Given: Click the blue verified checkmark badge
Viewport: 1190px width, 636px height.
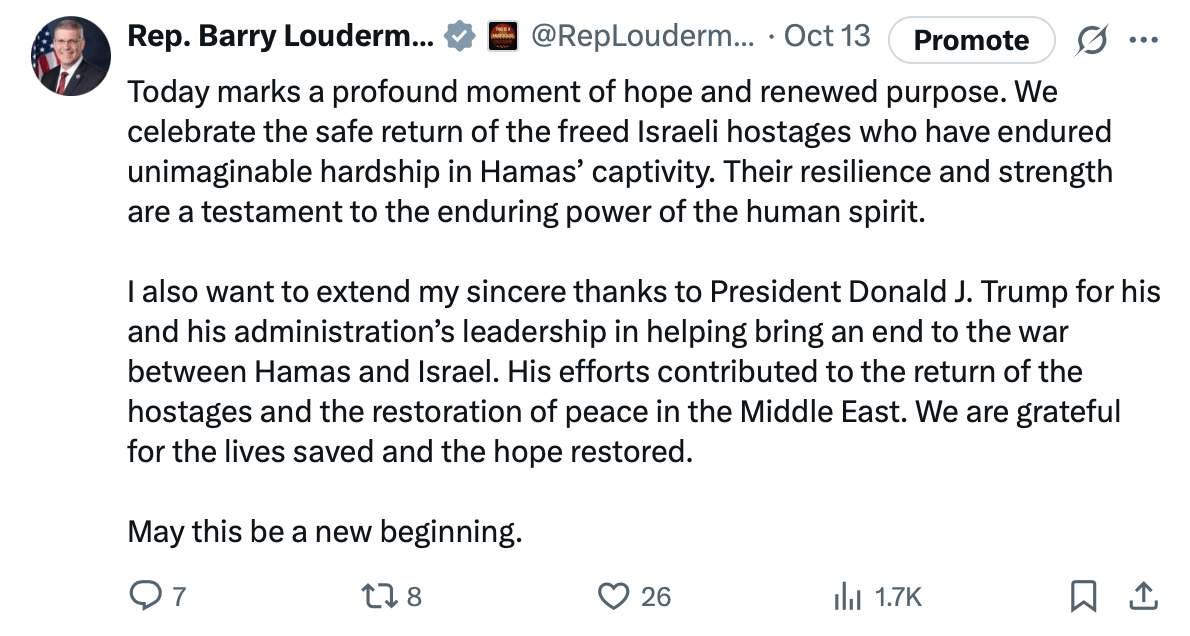Looking at the screenshot, I should point(459,37).
